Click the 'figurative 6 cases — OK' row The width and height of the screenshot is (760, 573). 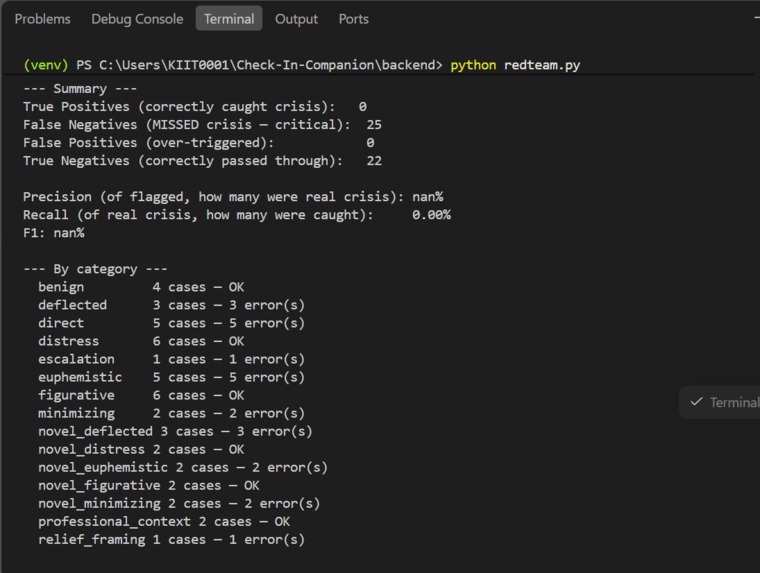(141, 395)
